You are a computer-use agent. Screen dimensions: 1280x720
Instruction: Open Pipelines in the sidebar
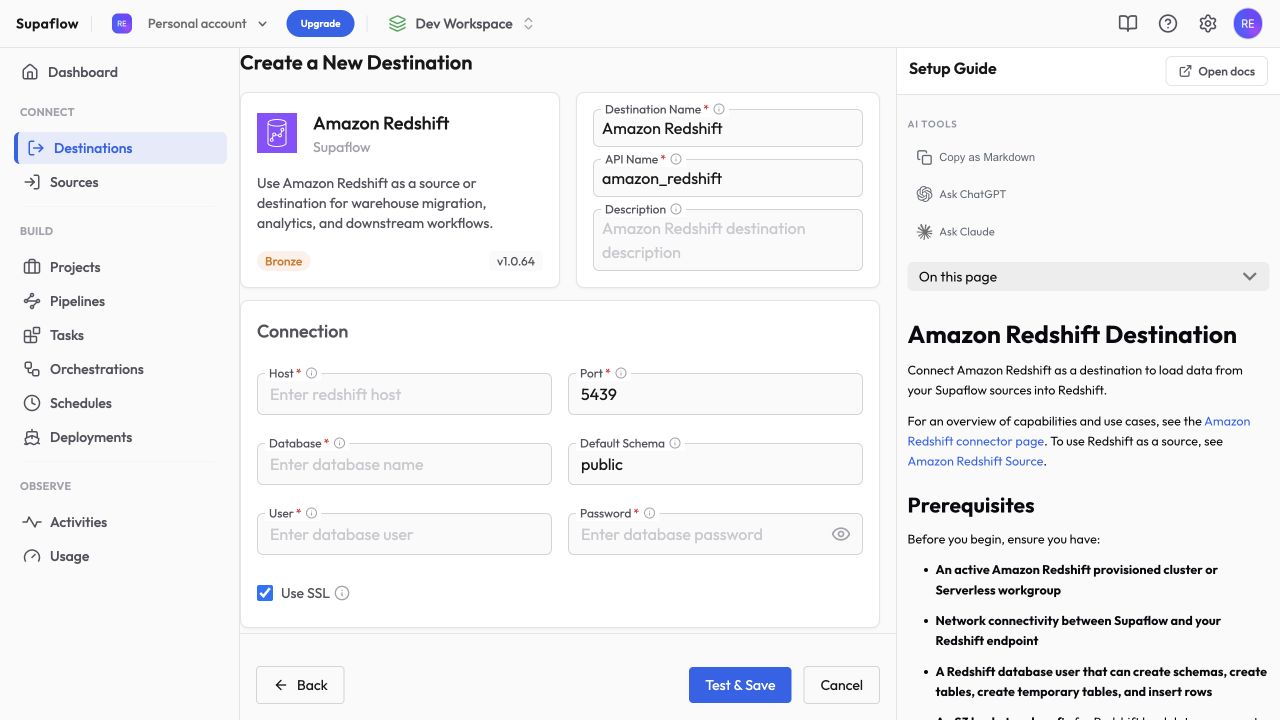click(x=120, y=301)
